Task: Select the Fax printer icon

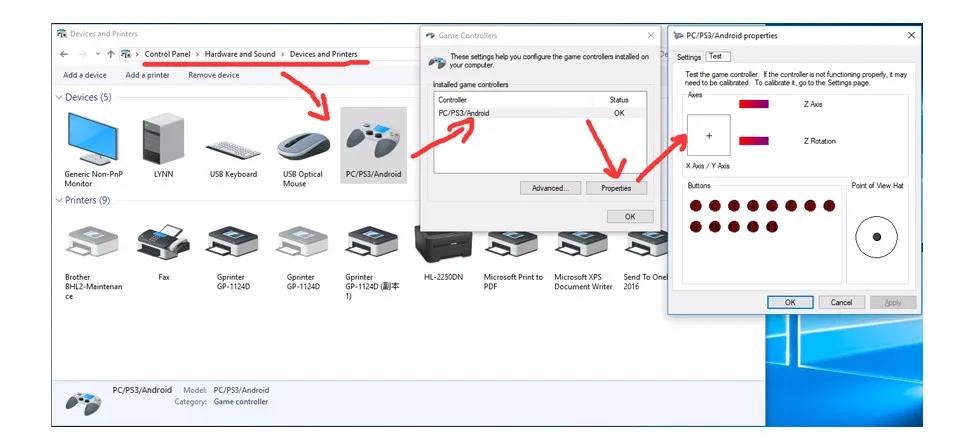Action: 163,242
